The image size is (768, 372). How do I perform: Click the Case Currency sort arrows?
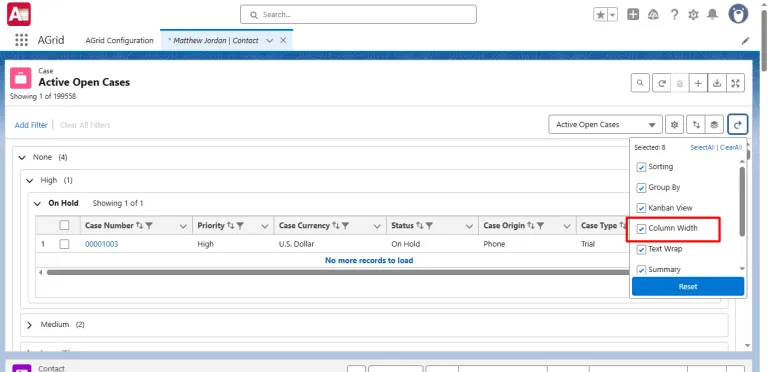tap(336, 226)
